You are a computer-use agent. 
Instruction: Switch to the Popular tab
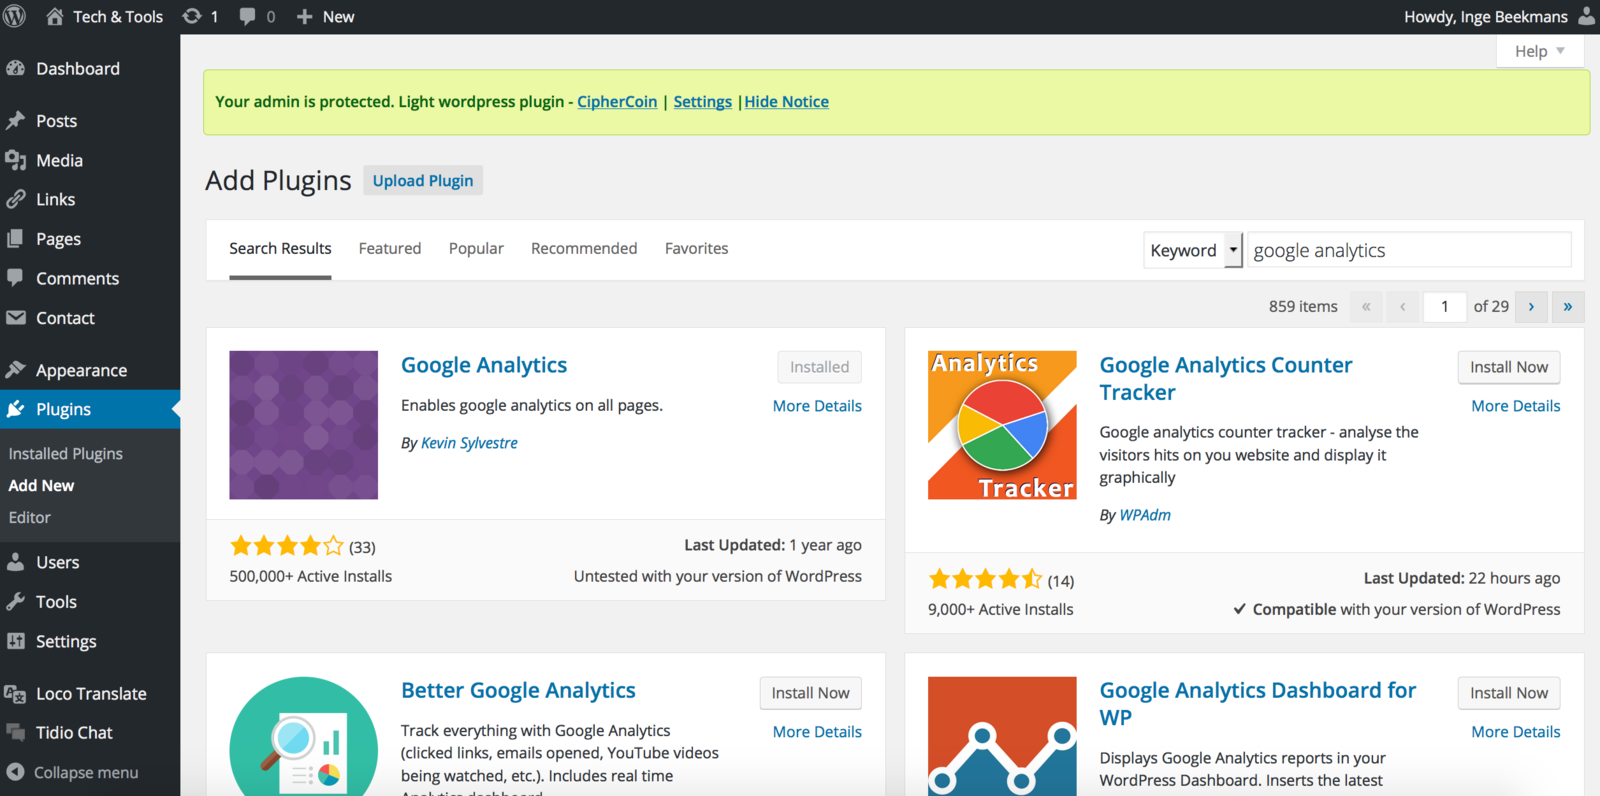coord(476,249)
